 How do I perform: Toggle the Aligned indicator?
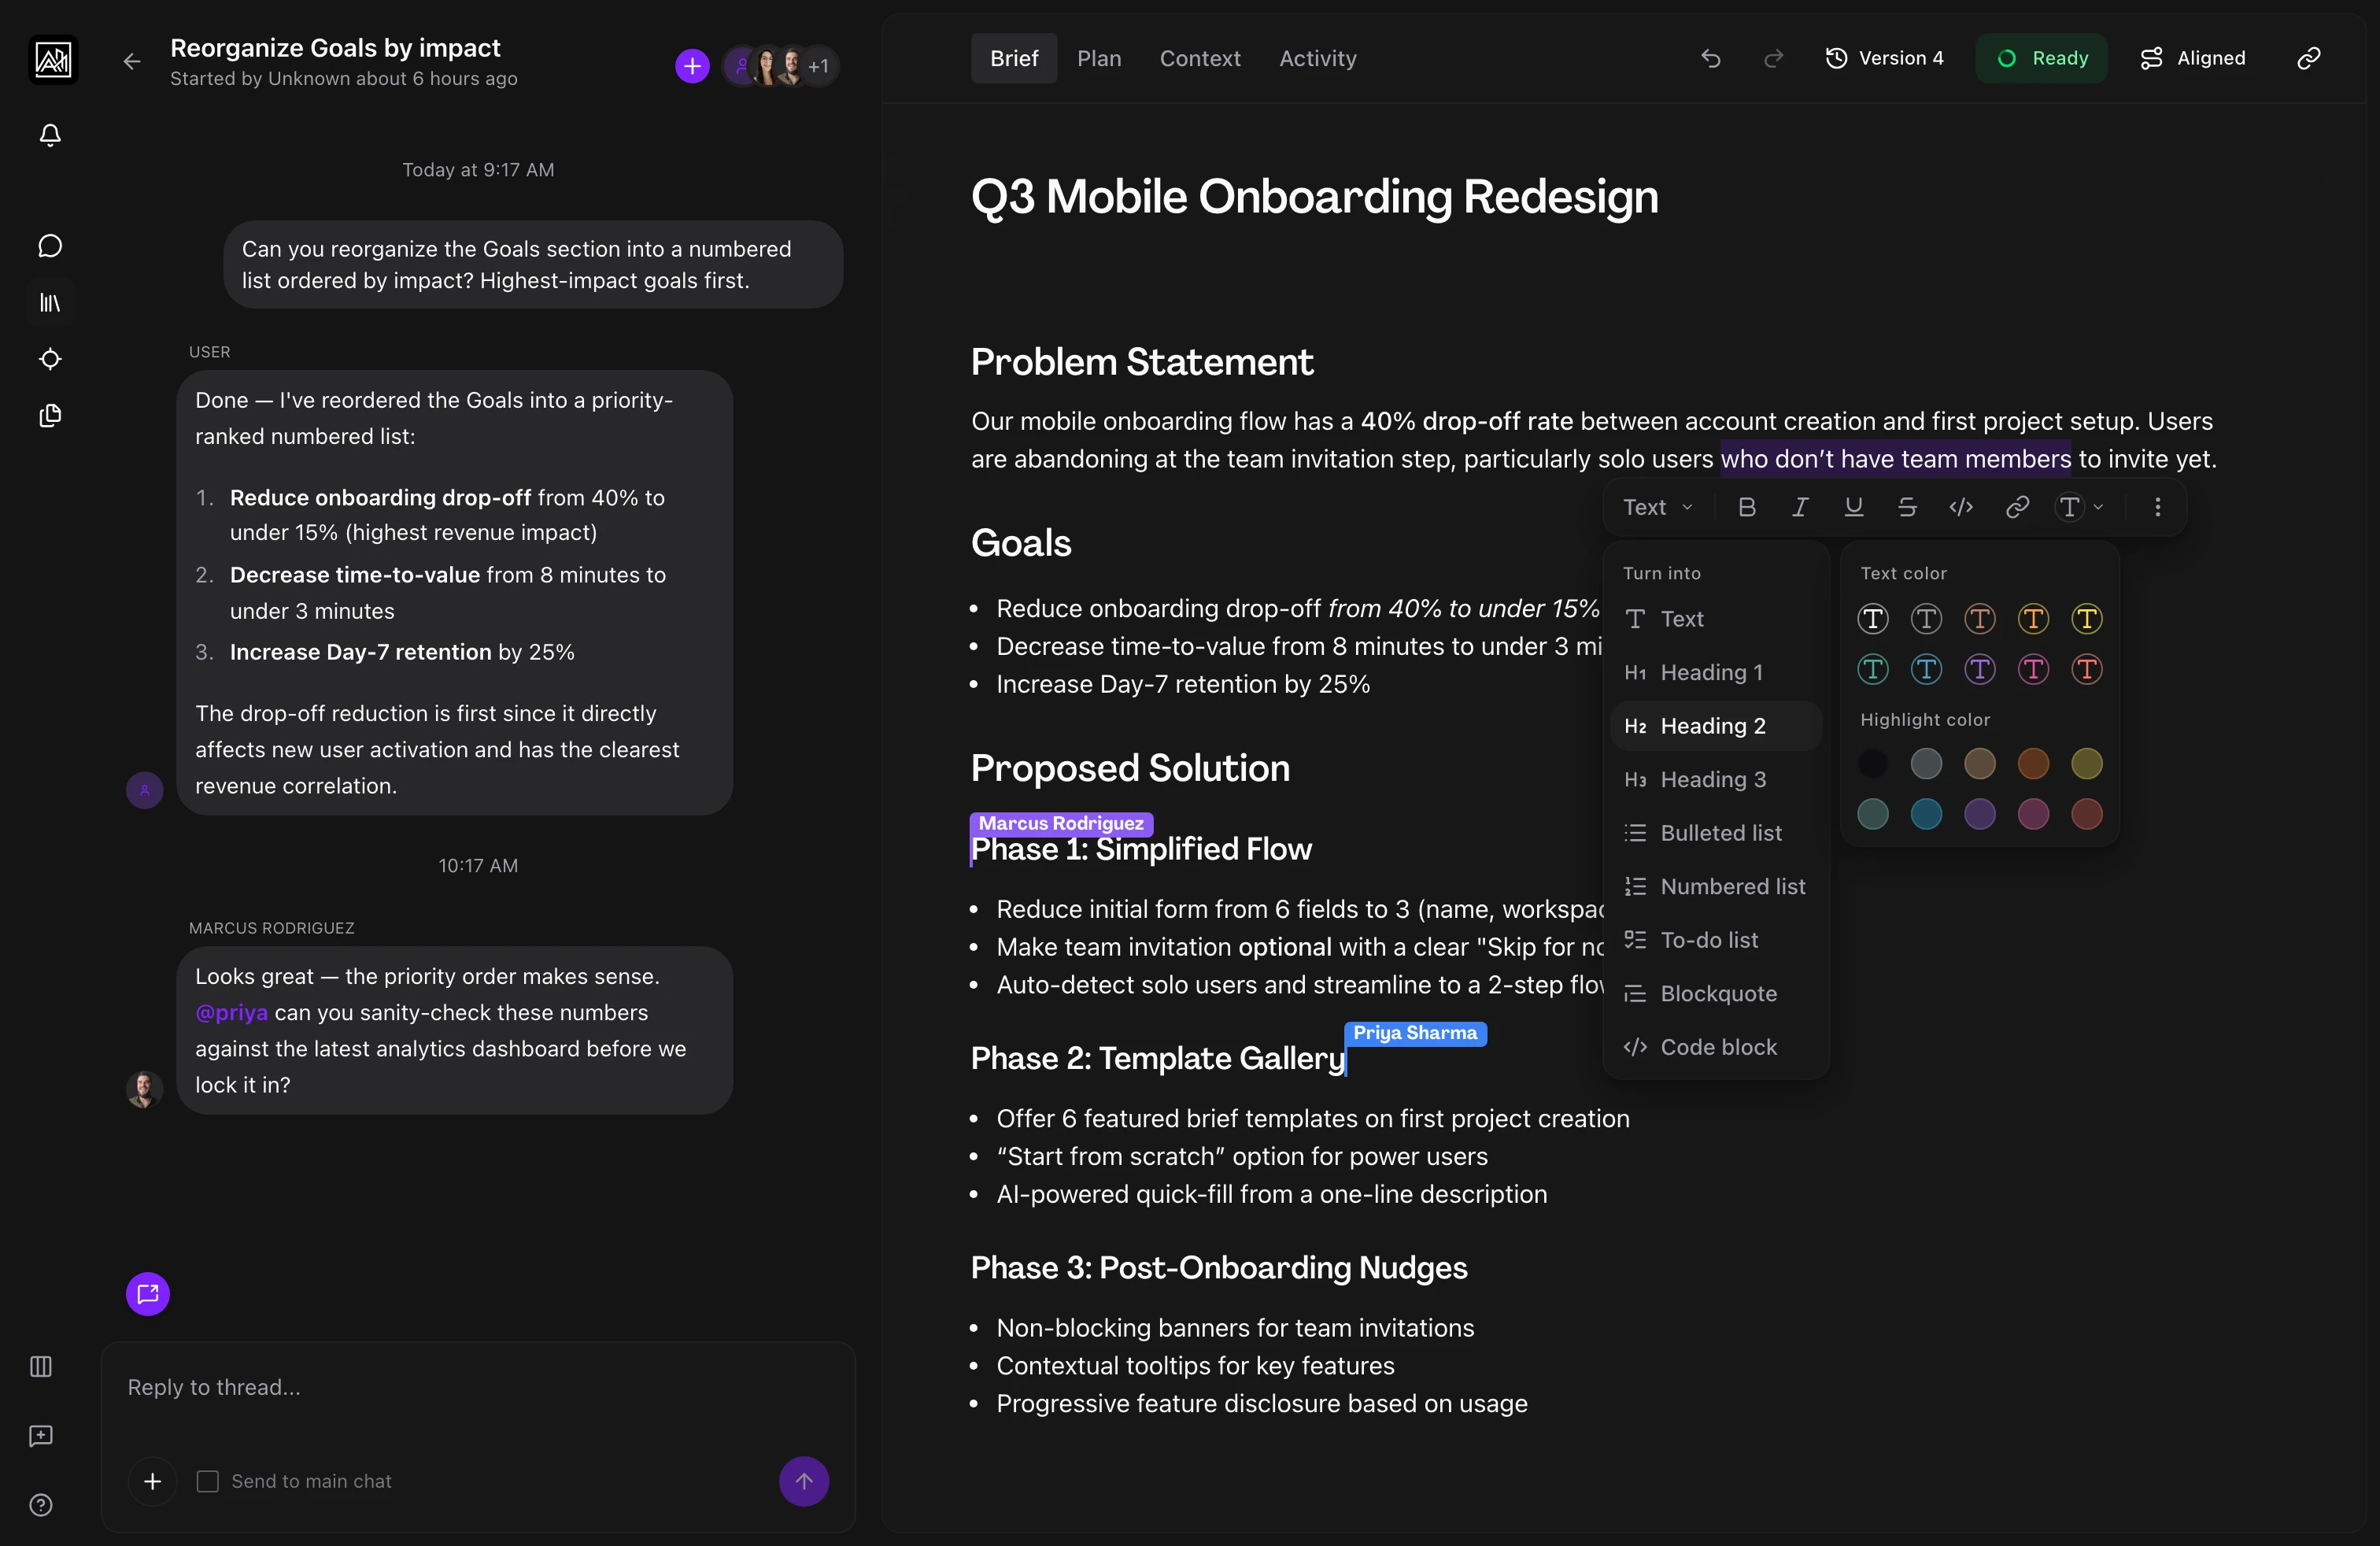click(2193, 58)
